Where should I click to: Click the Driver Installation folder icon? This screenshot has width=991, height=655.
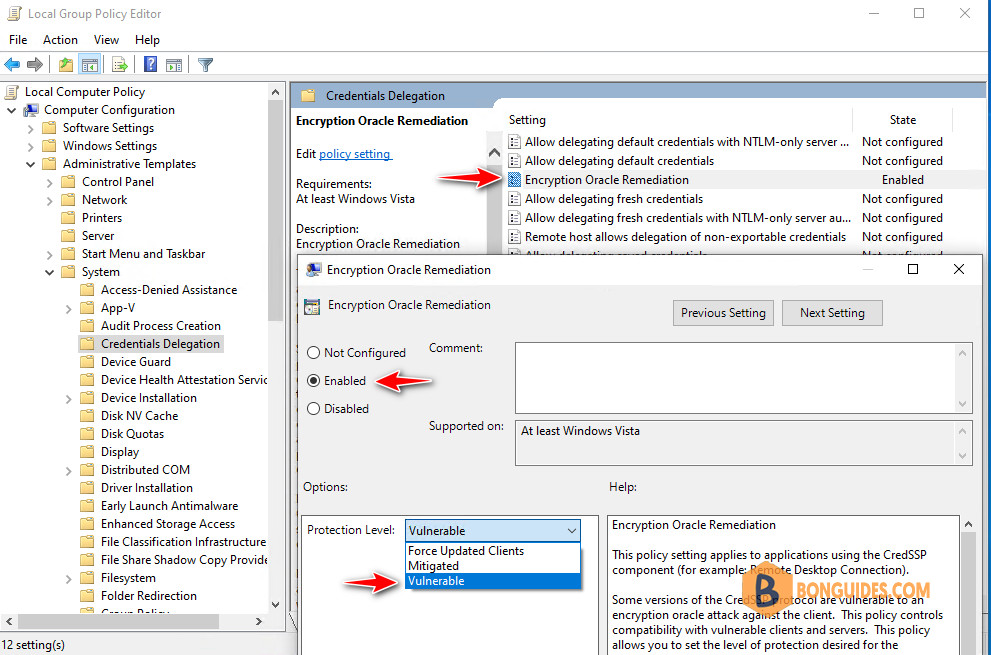point(87,488)
